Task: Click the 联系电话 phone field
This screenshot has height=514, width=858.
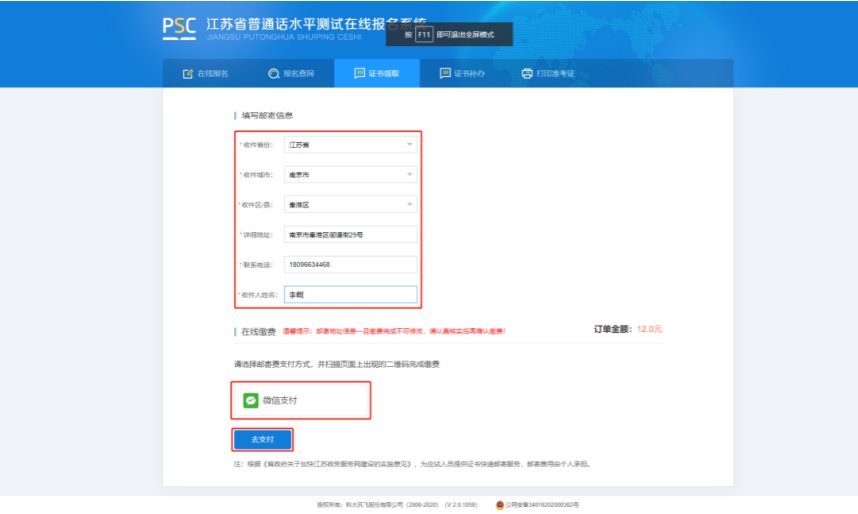Action: coord(351,264)
